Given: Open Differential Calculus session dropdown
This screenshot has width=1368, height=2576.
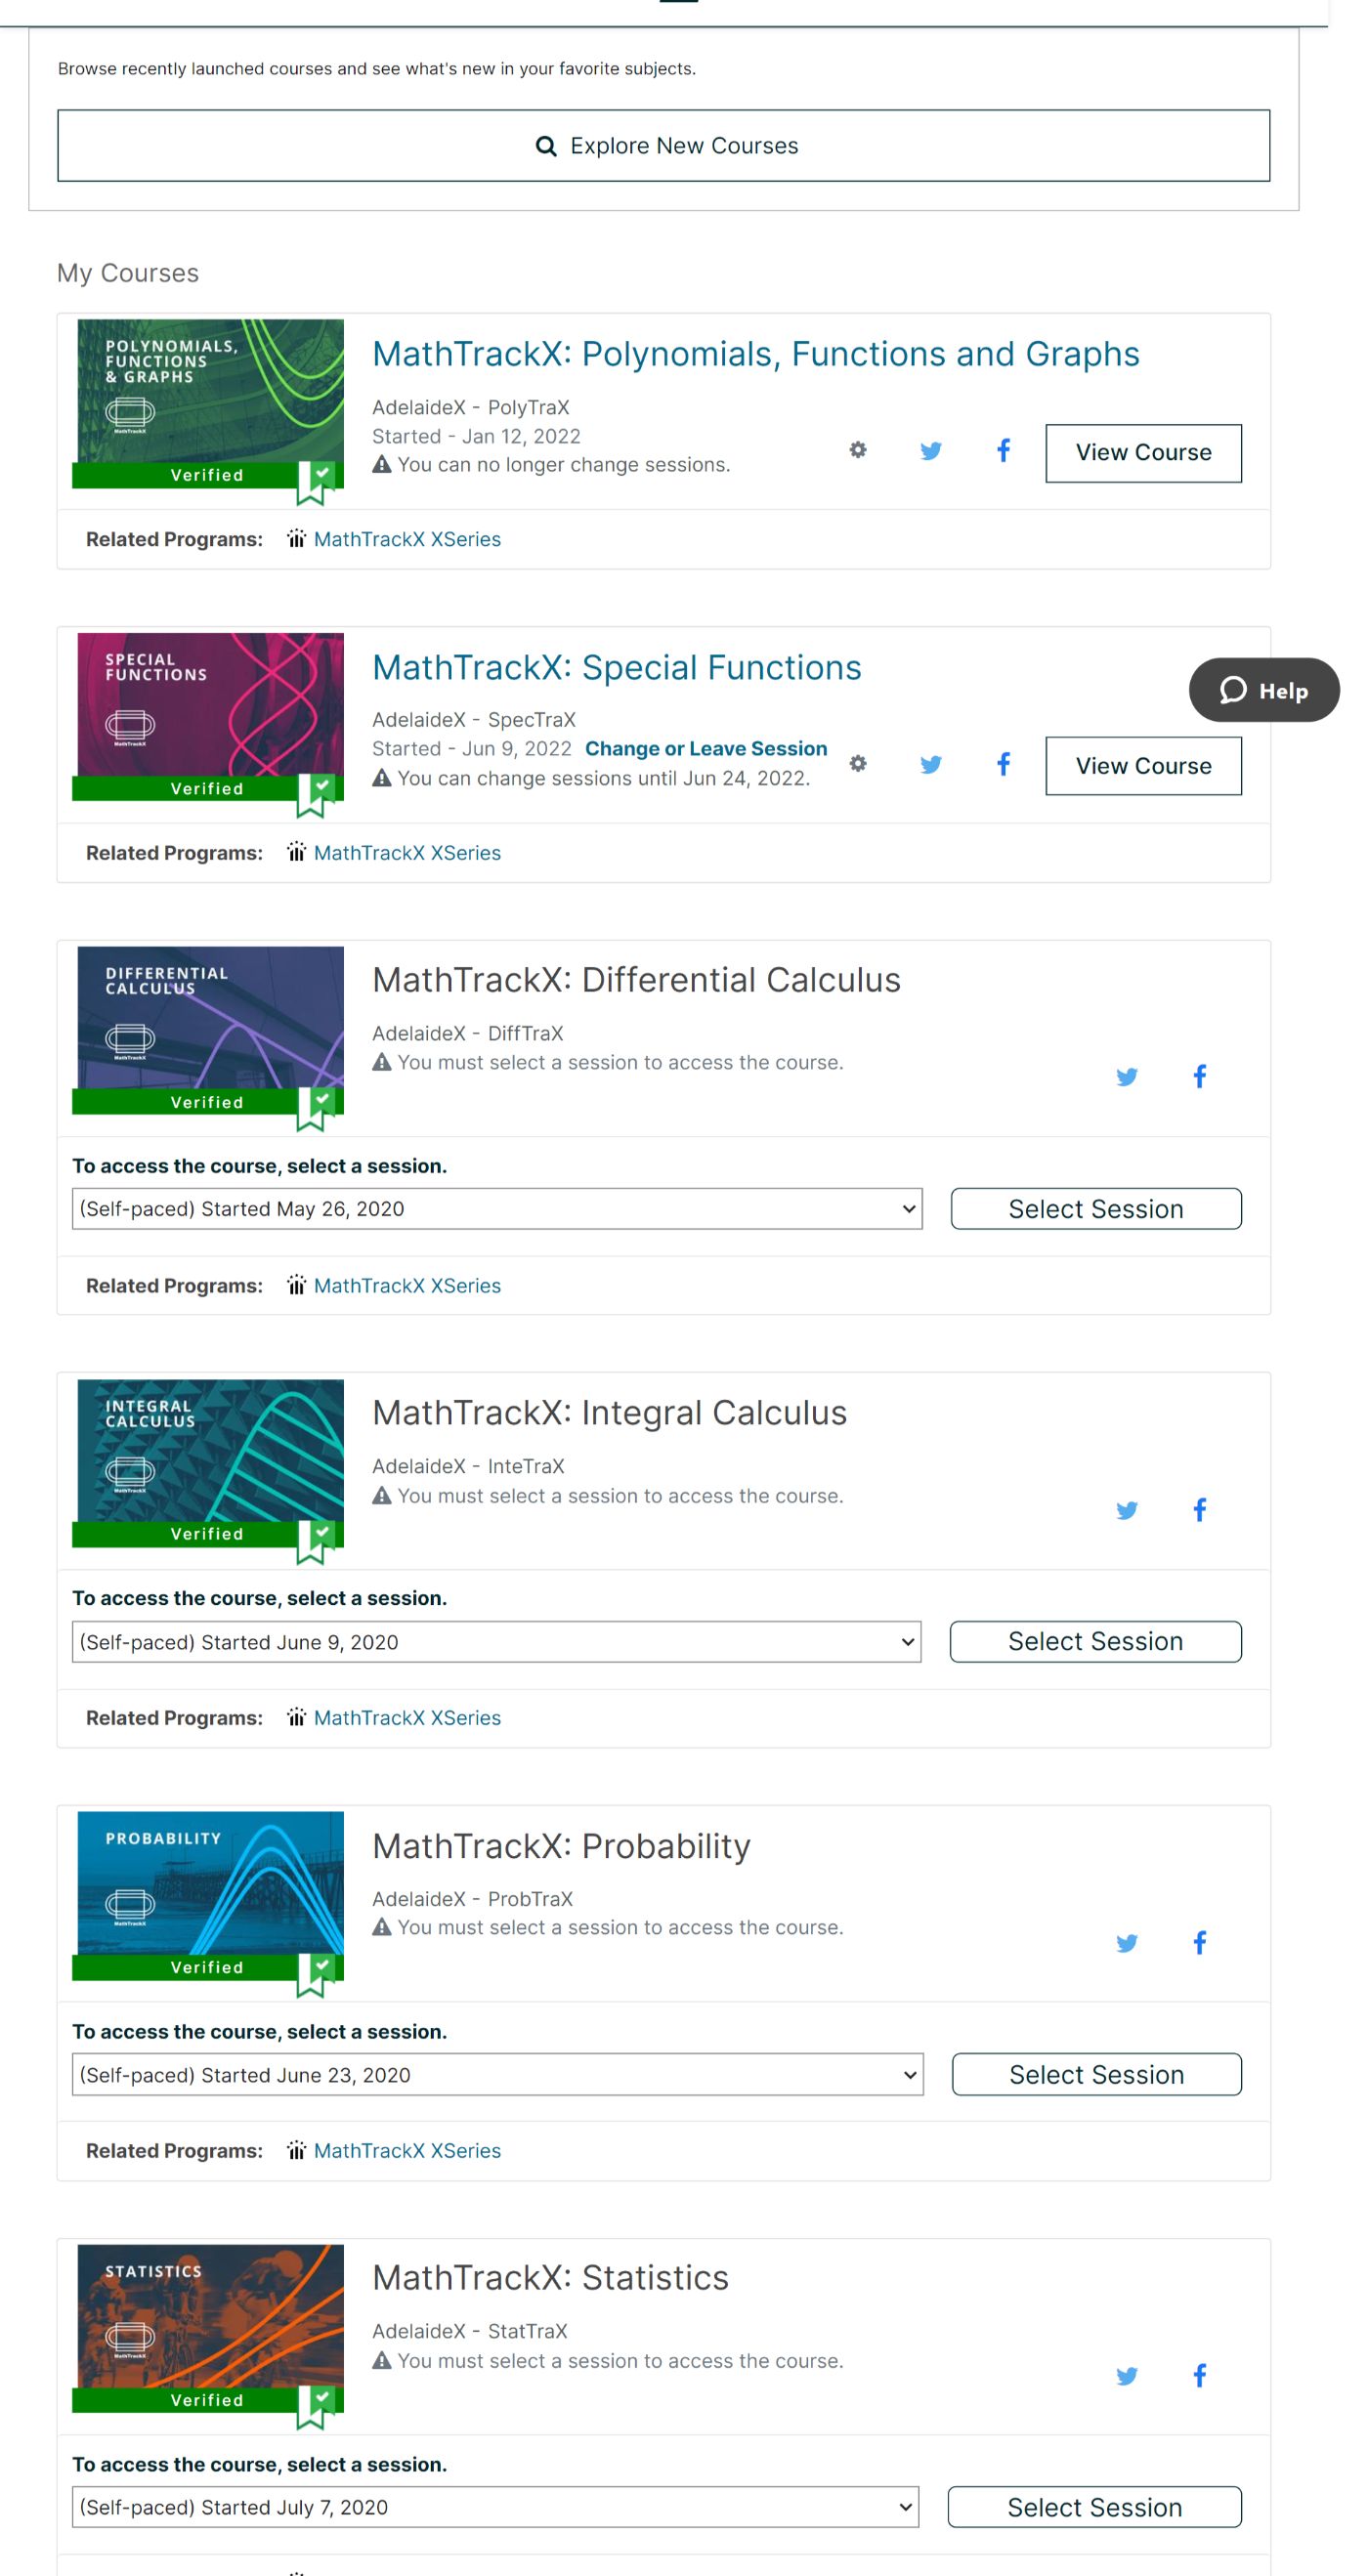Looking at the screenshot, I should tap(496, 1209).
